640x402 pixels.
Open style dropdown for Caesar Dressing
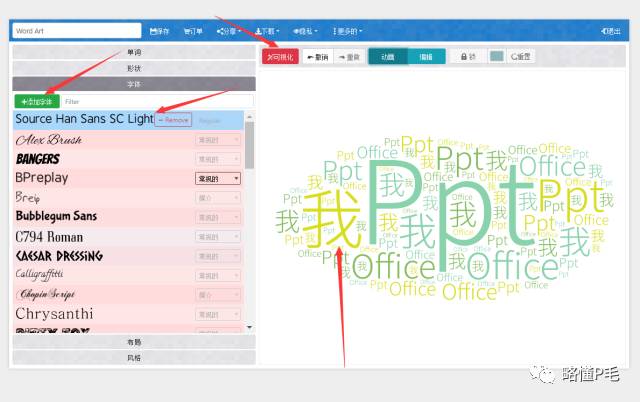218,256
